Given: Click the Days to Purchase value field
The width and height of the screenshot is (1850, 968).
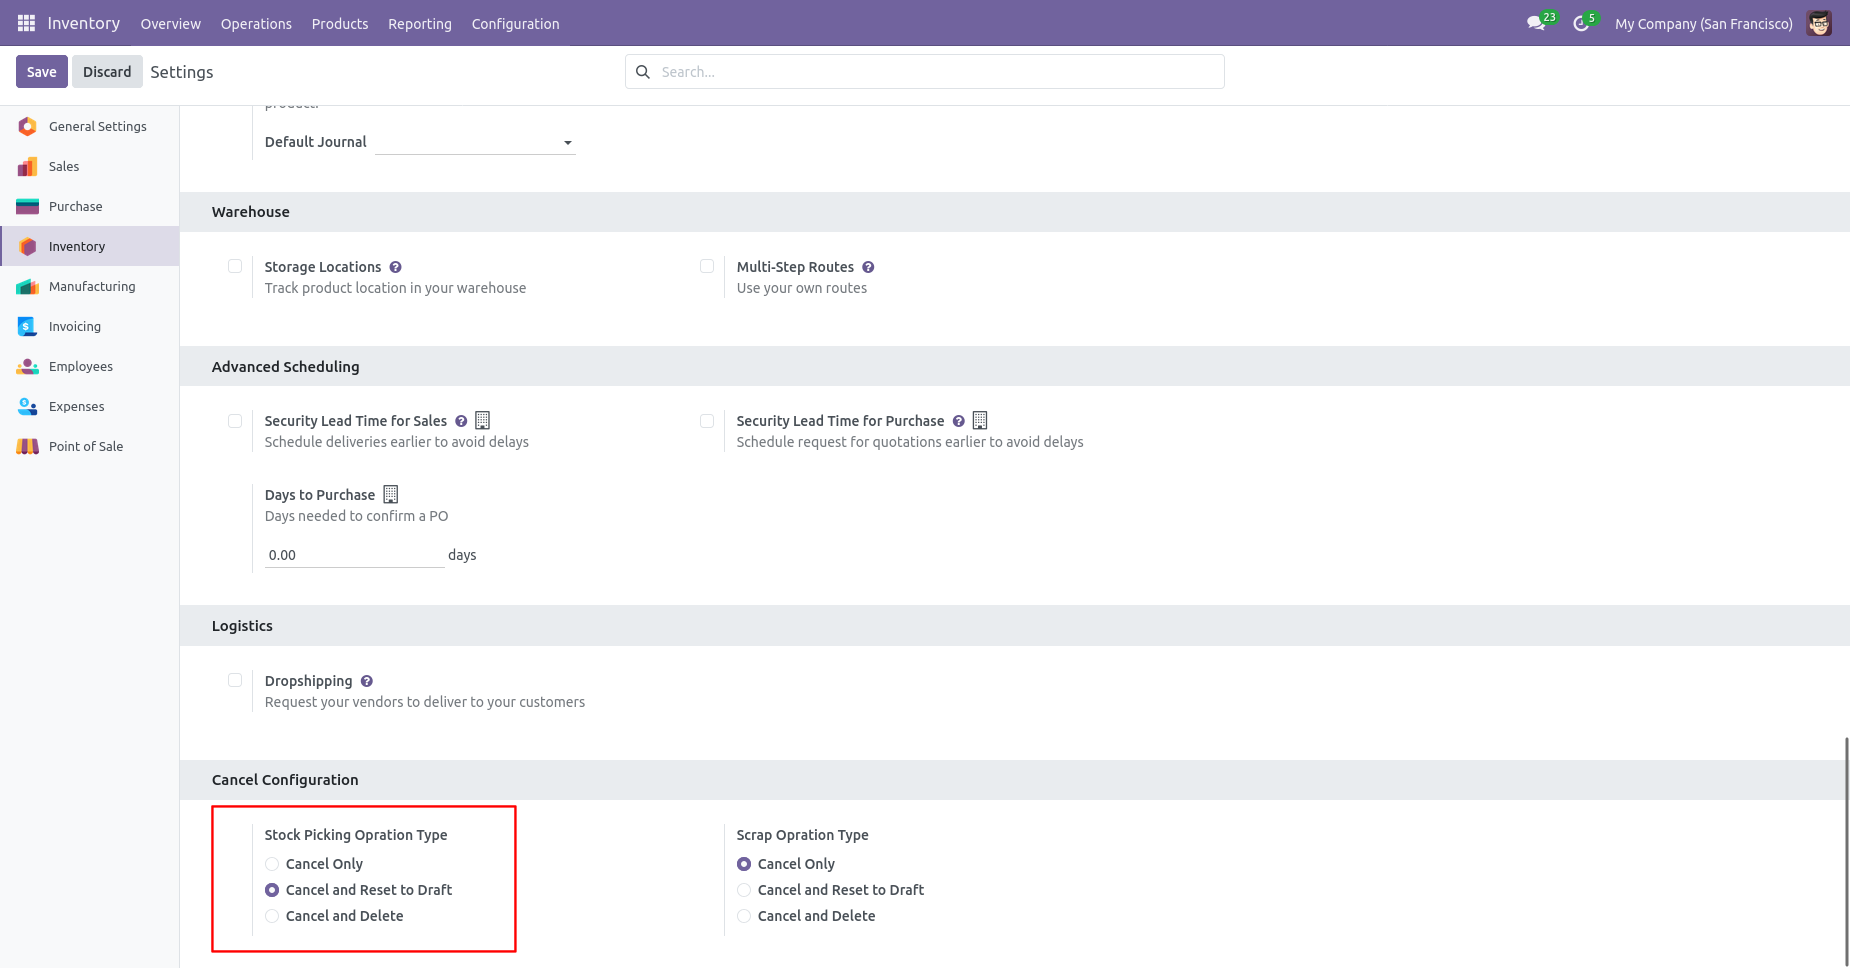Looking at the screenshot, I should 354,555.
